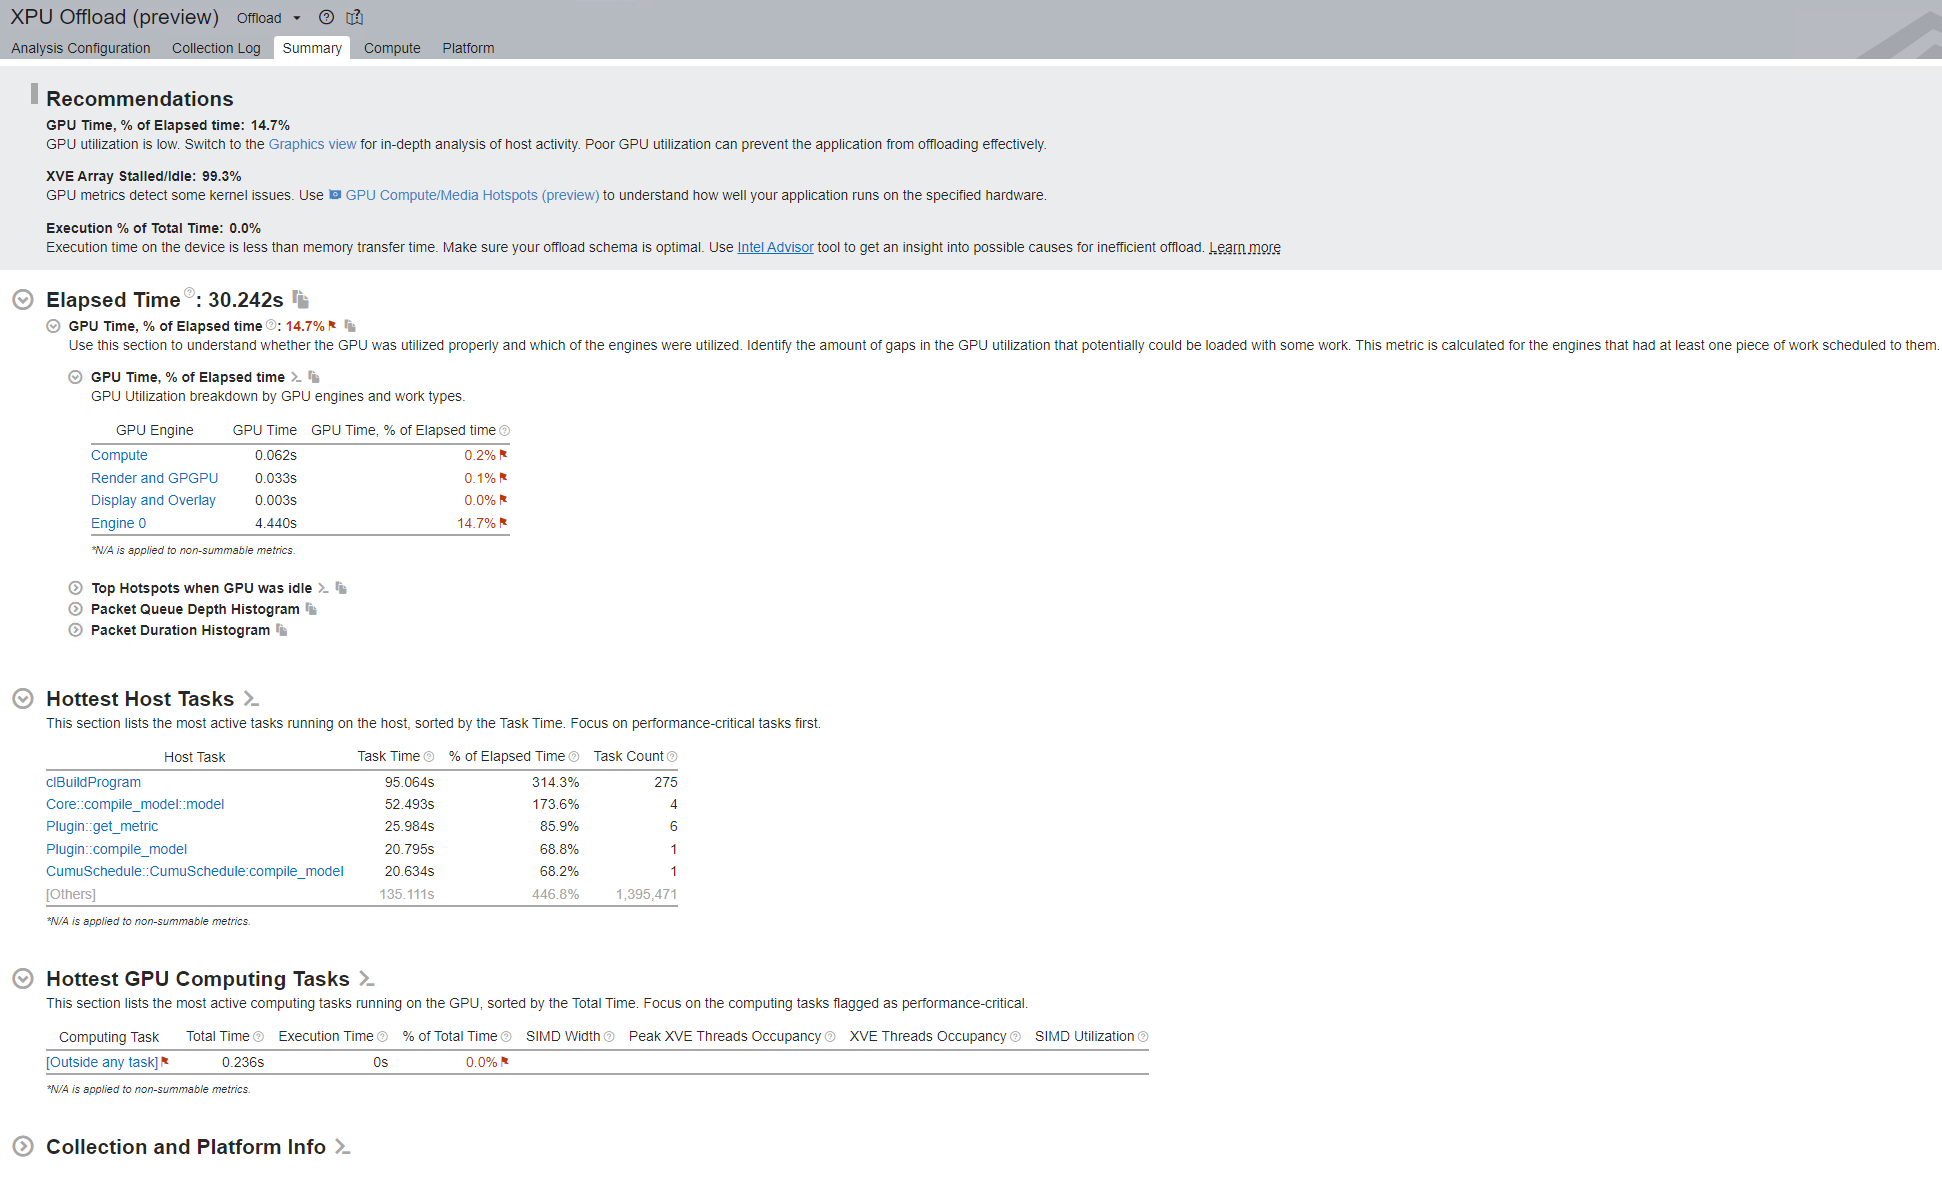Click command line icon beside Hottest GPU Computing Tasks

[x=367, y=979]
